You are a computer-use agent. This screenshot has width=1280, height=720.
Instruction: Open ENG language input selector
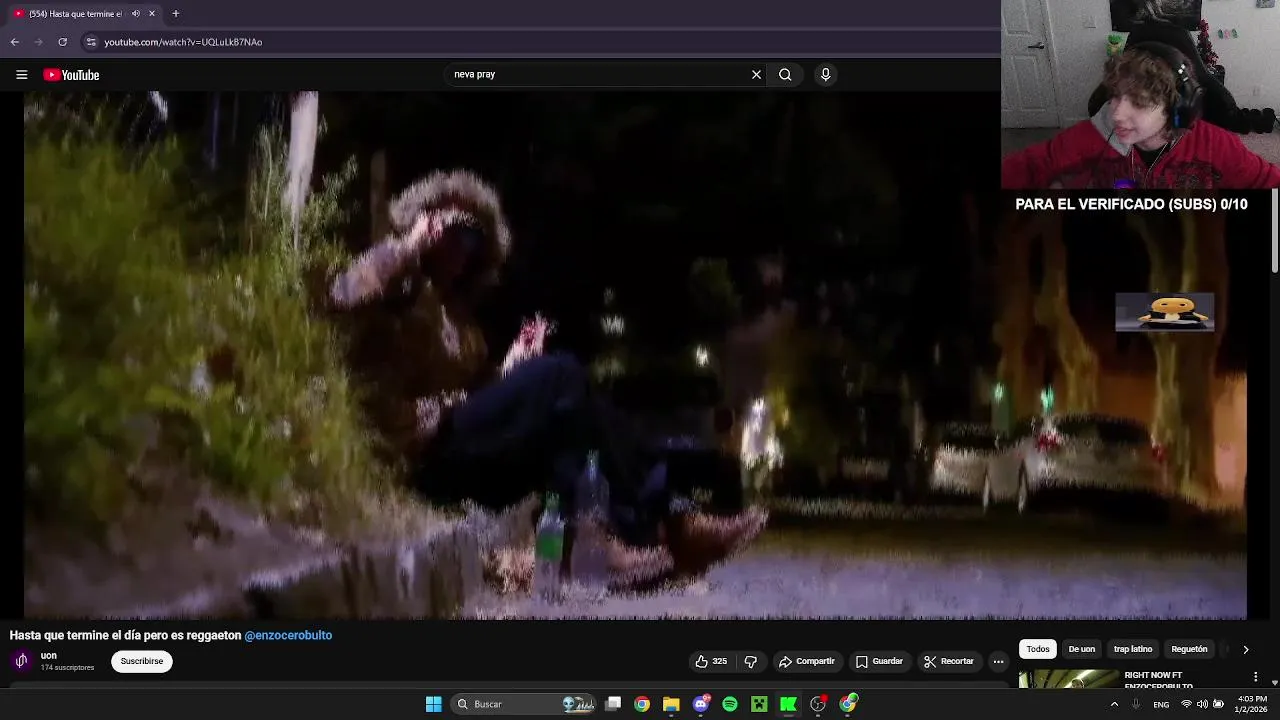click(1161, 704)
